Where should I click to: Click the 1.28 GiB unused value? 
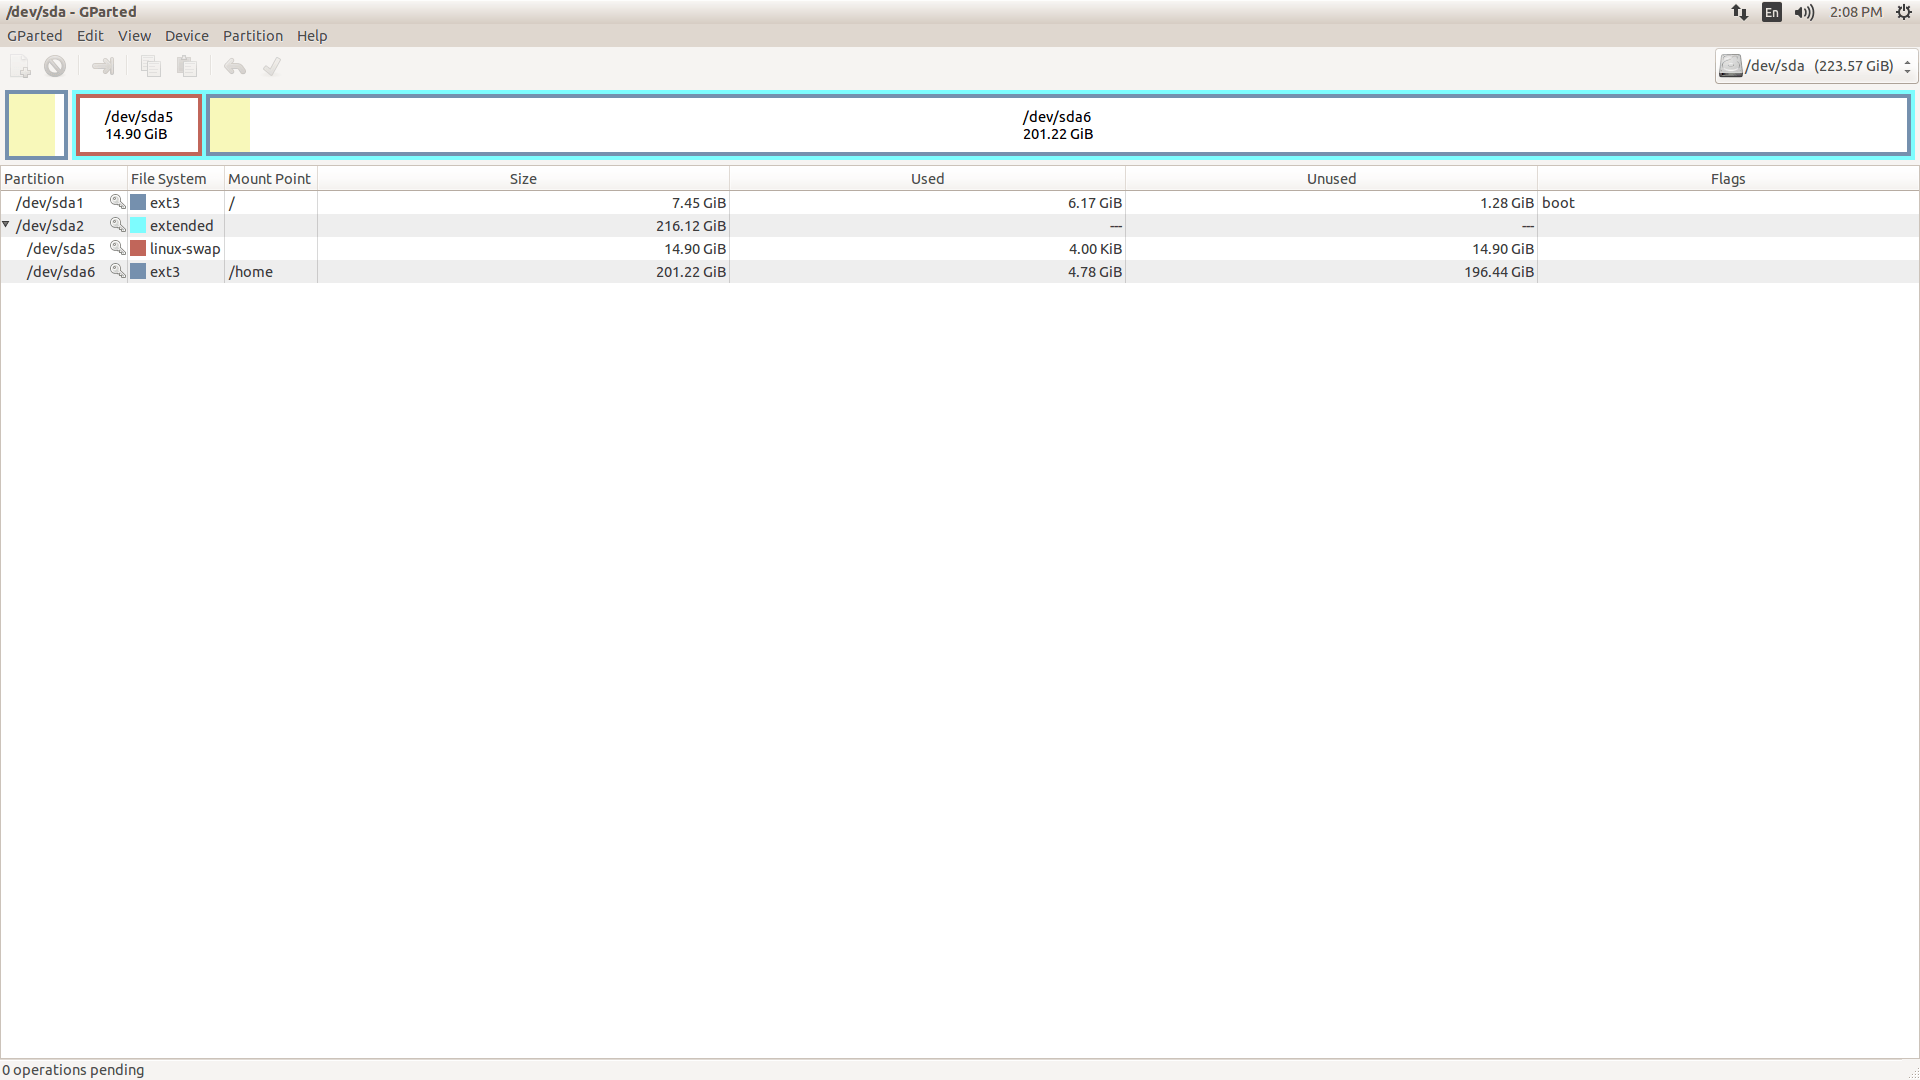click(1507, 202)
